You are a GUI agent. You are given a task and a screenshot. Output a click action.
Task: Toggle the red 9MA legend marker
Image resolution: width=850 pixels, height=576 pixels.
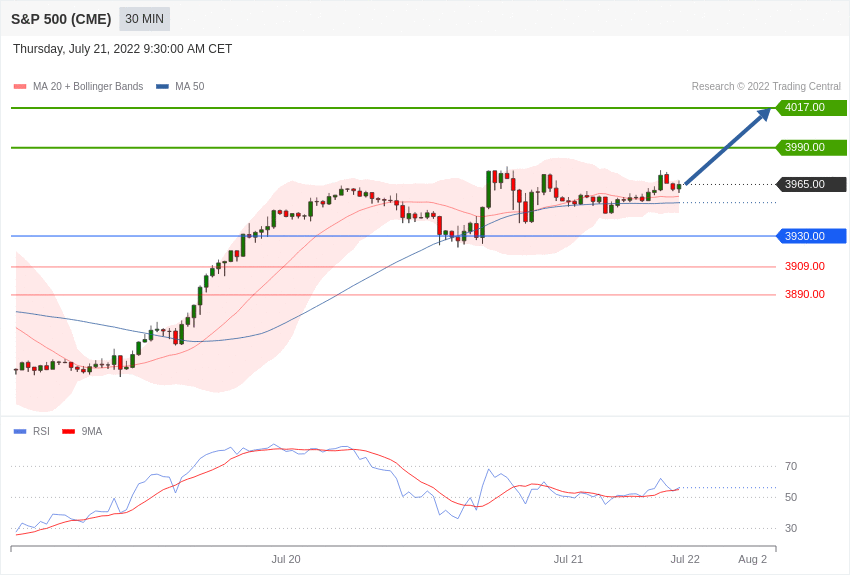tap(68, 432)
